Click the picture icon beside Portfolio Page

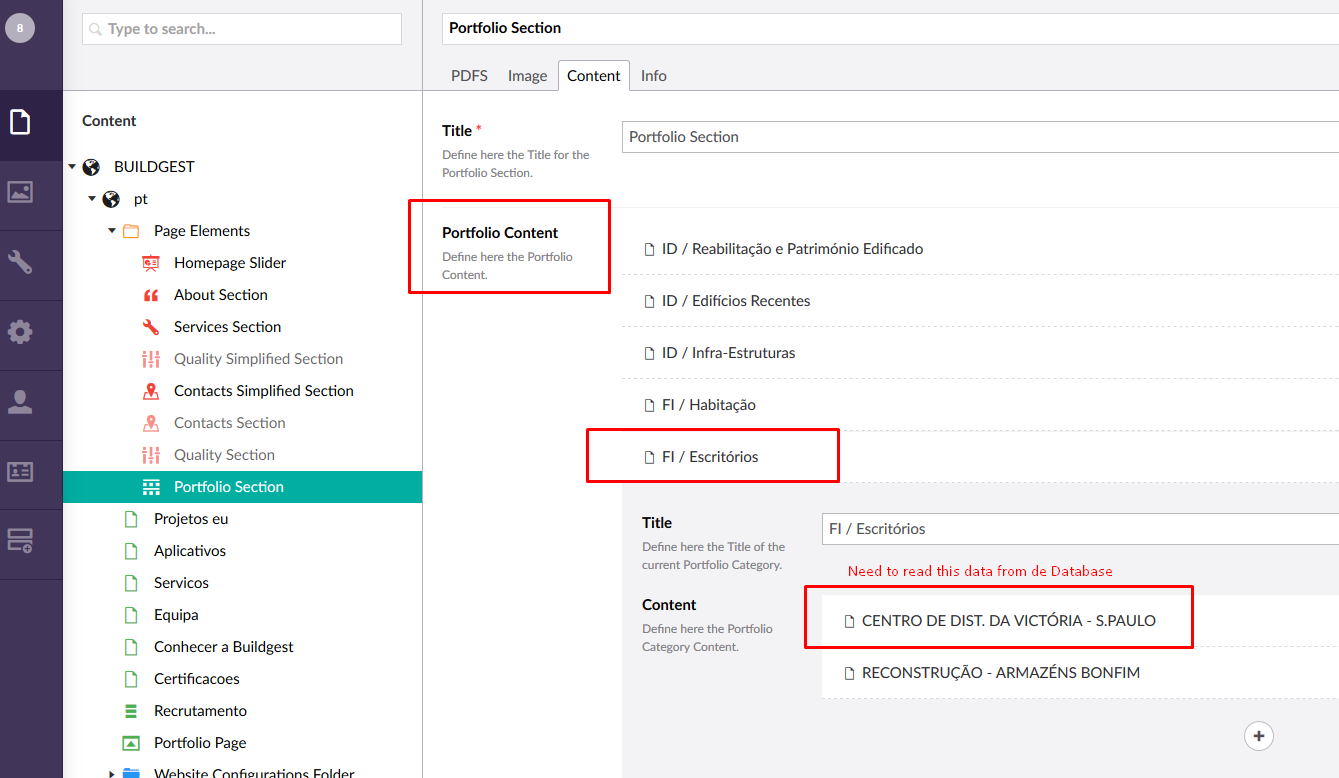click(x=130, y=743)
